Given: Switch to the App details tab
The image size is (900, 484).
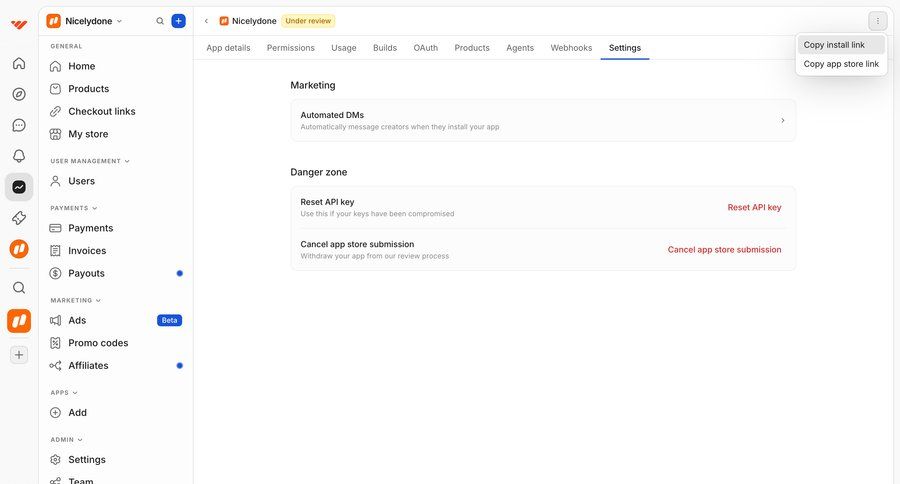Looking at the screenshot, I should coord(228,48).
